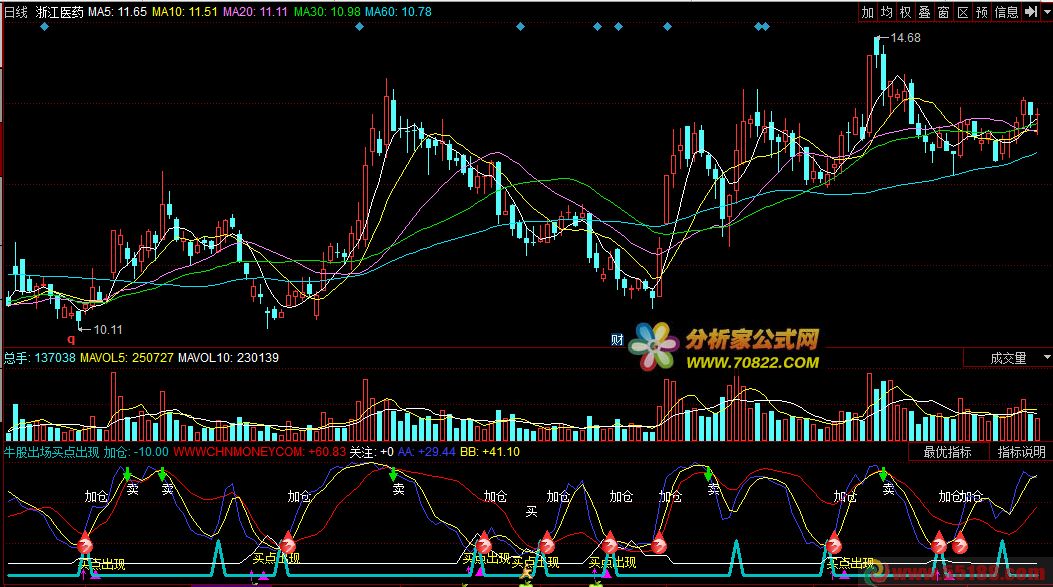Open the 信息 info panel button
Image resolution: width=1053 pixels, height=587 pixels.
coord(1006,12)
